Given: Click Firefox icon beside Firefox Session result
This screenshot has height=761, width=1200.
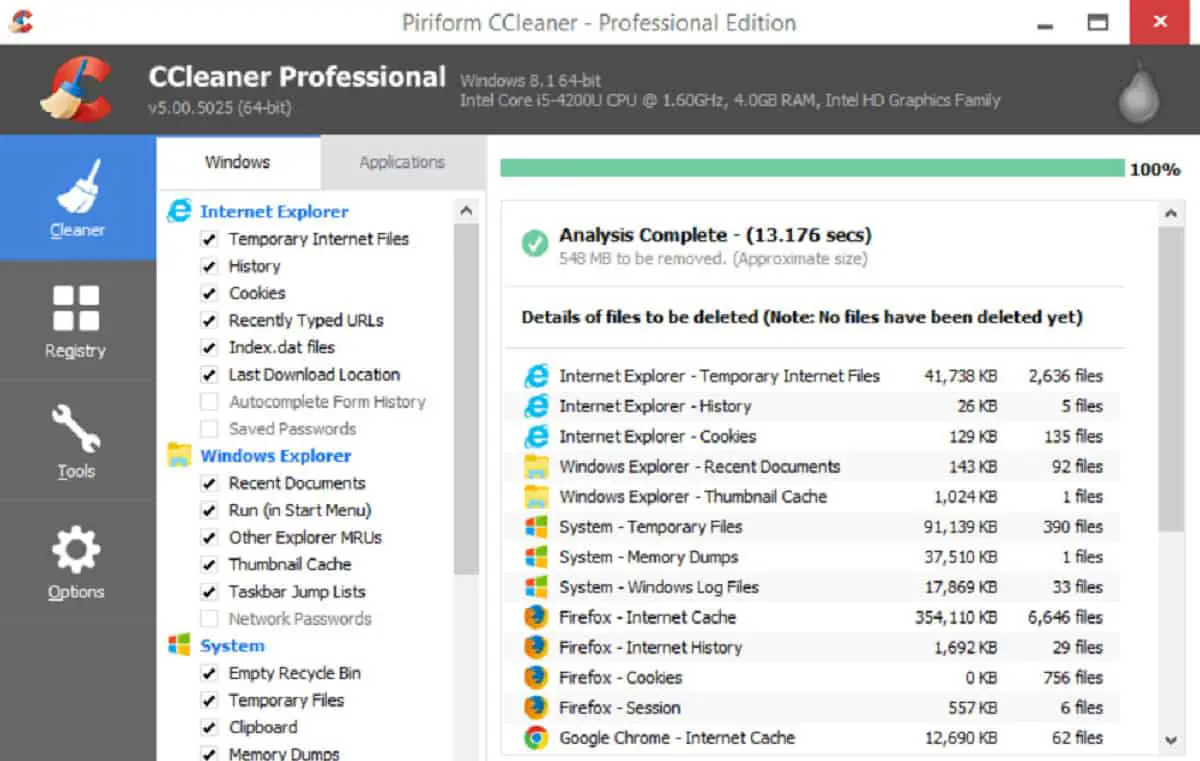Looking at the screenshot, I should pos(537,707).
